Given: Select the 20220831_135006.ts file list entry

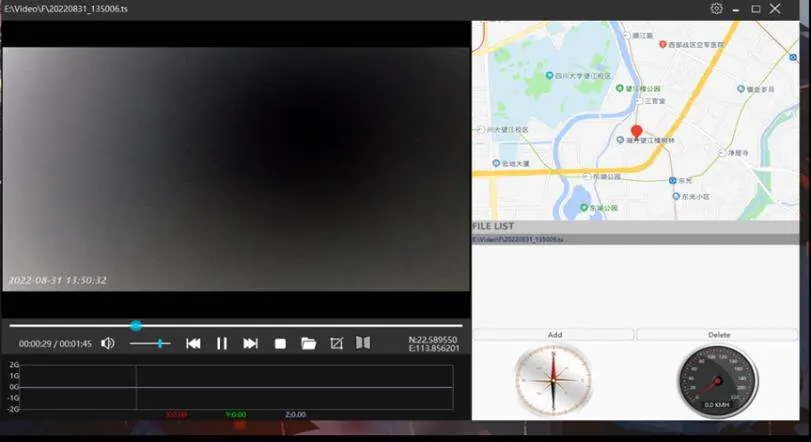Looking at the screenshot, I should [x=636, y=240].
